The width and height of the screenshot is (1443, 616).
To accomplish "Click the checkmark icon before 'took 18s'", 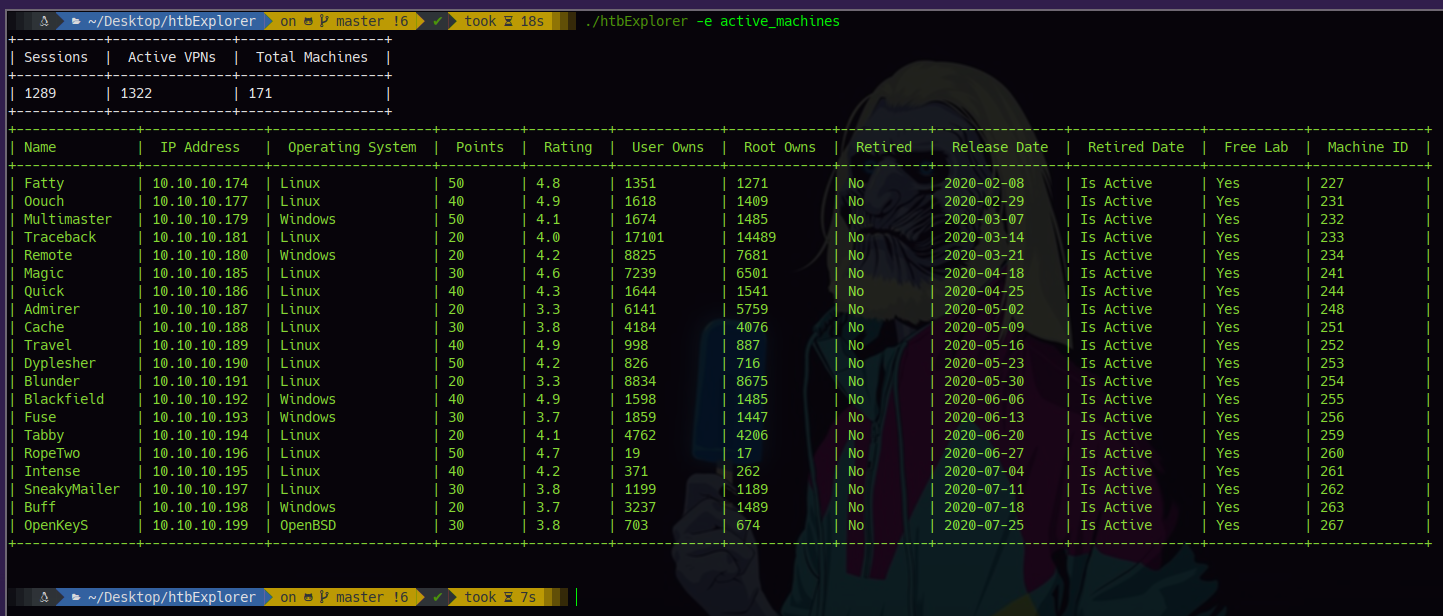I will 437,21.
